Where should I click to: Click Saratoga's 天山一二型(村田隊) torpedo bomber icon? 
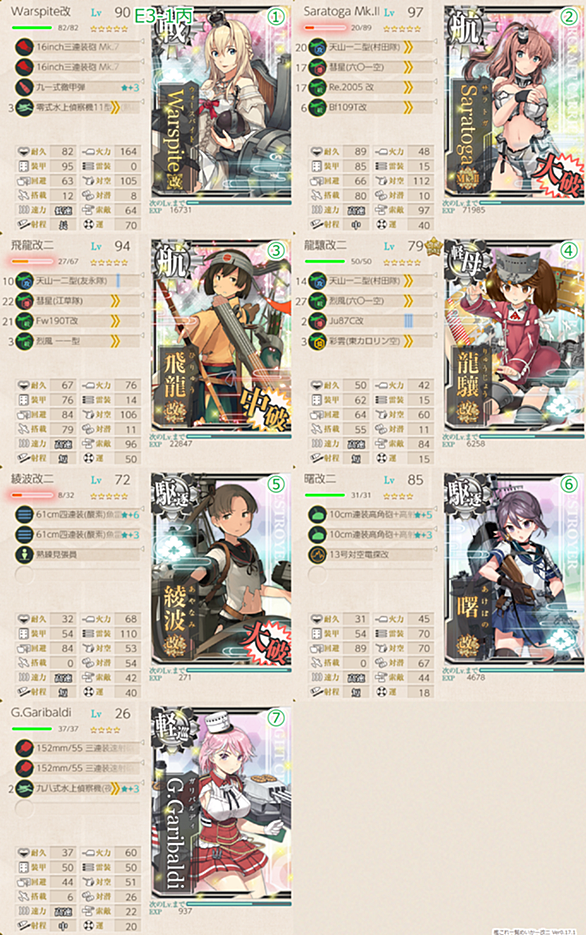click(317, 47)
